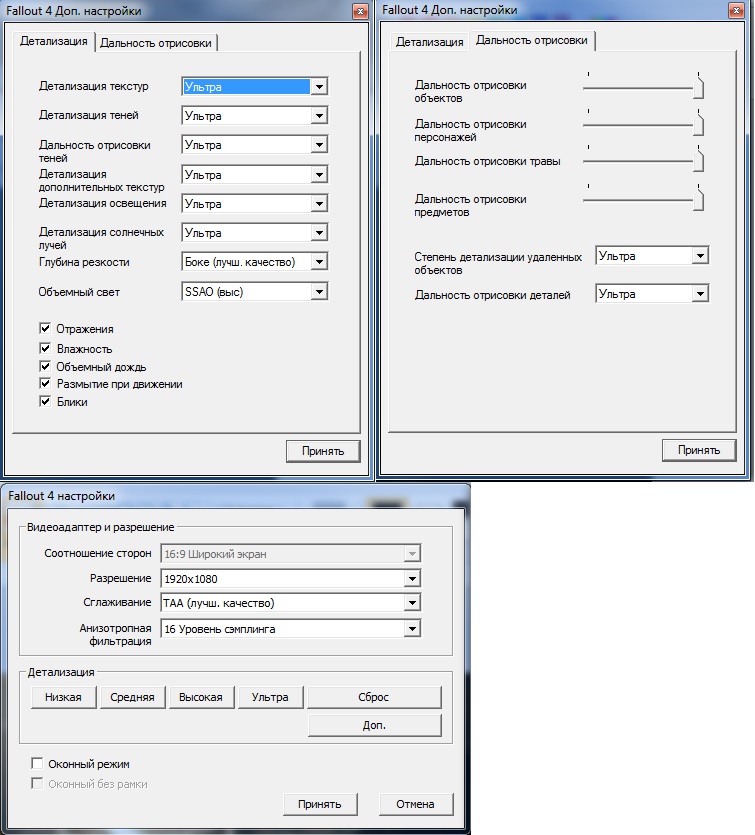
Task: Select Низкая detail preset
Action: pos(63,697)
